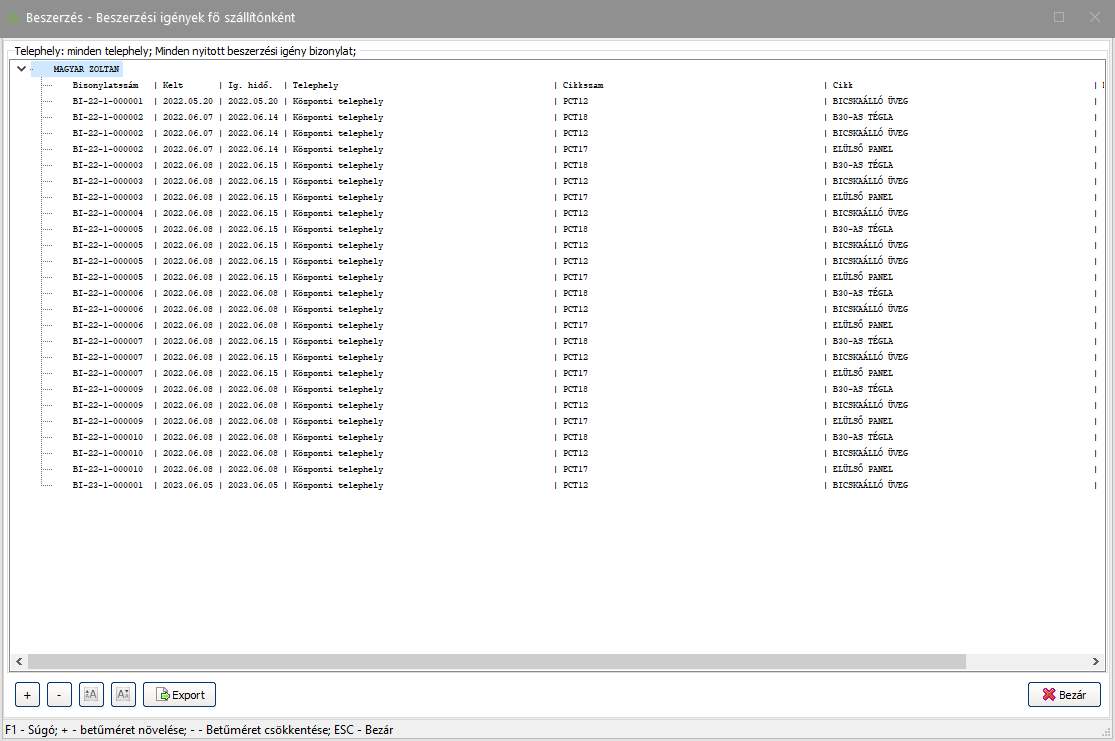The width and height of the screenshot is (1115, 741).
Task: Export the purchase request list
Action: tap(179, 694)
